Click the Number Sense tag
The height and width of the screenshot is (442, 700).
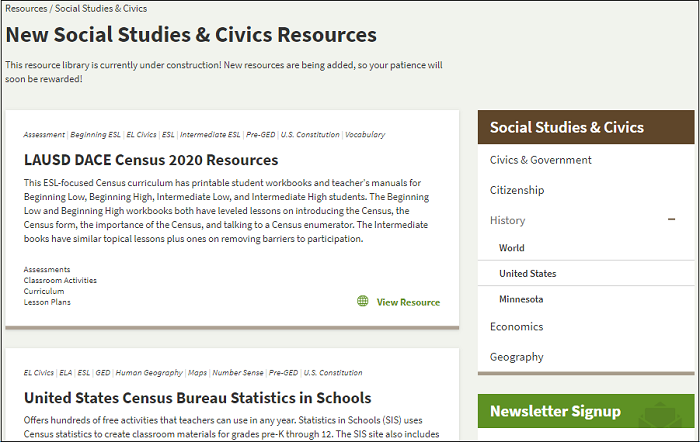tap(238, 372)
